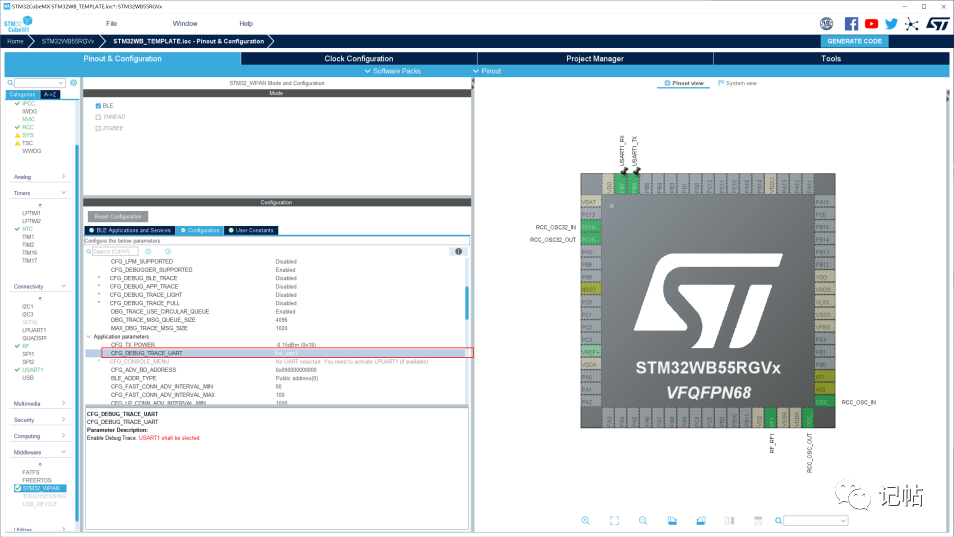This screenshot has height=537, width=954.
Task: Select RTC in Timers list
Action: point(27,229)
